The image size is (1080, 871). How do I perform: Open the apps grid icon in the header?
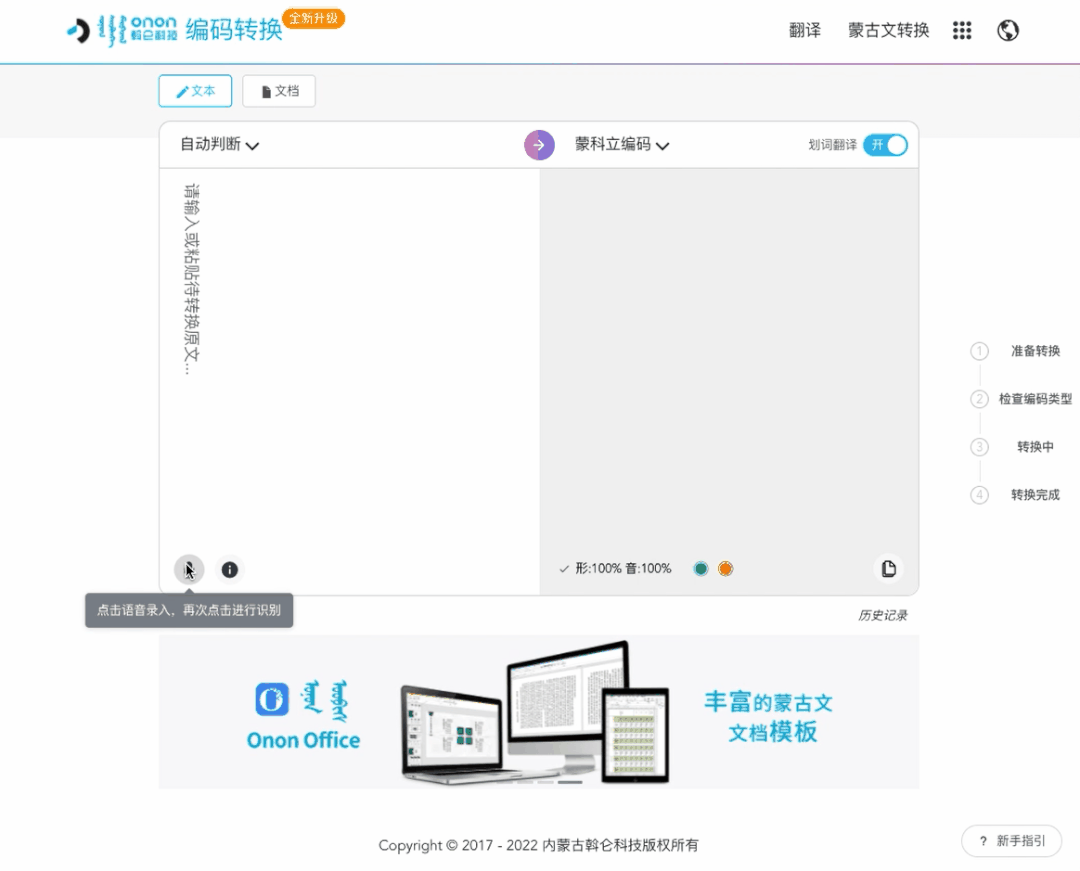(962, 30)
